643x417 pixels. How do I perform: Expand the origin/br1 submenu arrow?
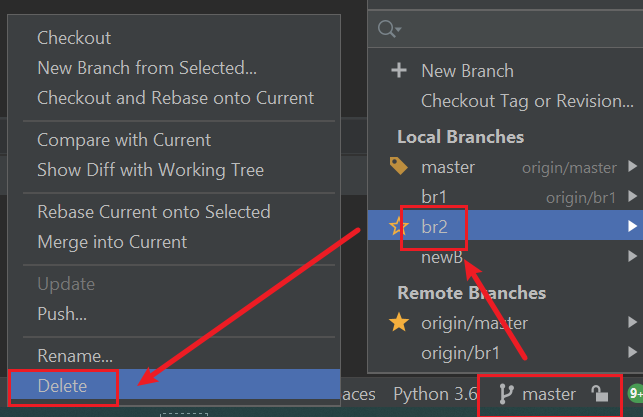(x=632, y=352)
